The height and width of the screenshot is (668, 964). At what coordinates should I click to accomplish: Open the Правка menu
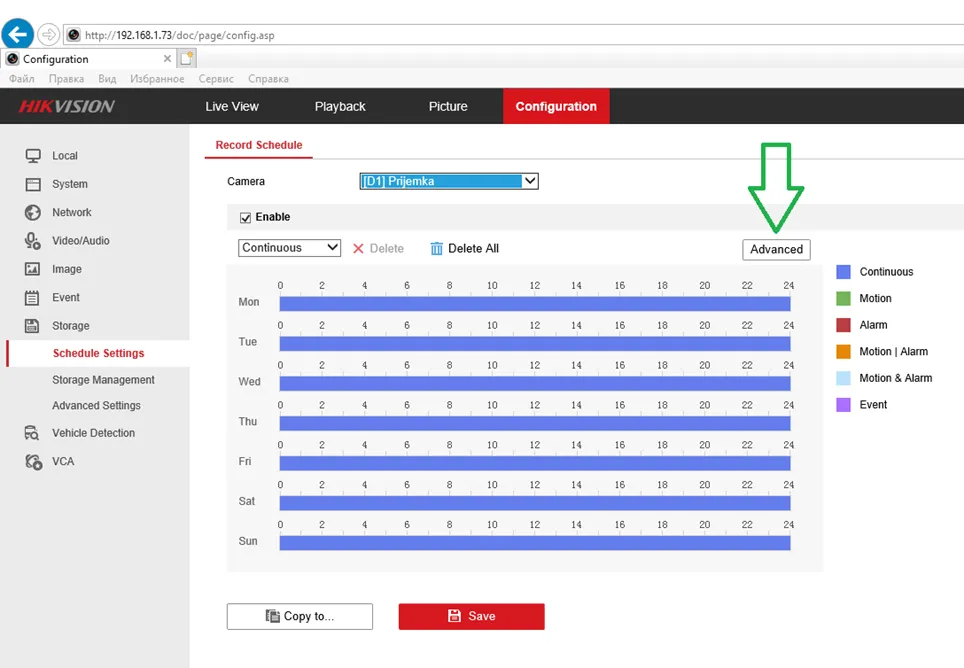click(x=66, y=79)
